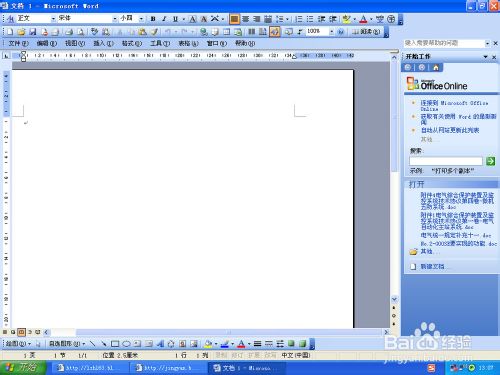Click the Print icon in the standard toolbar

pos(69,32)
